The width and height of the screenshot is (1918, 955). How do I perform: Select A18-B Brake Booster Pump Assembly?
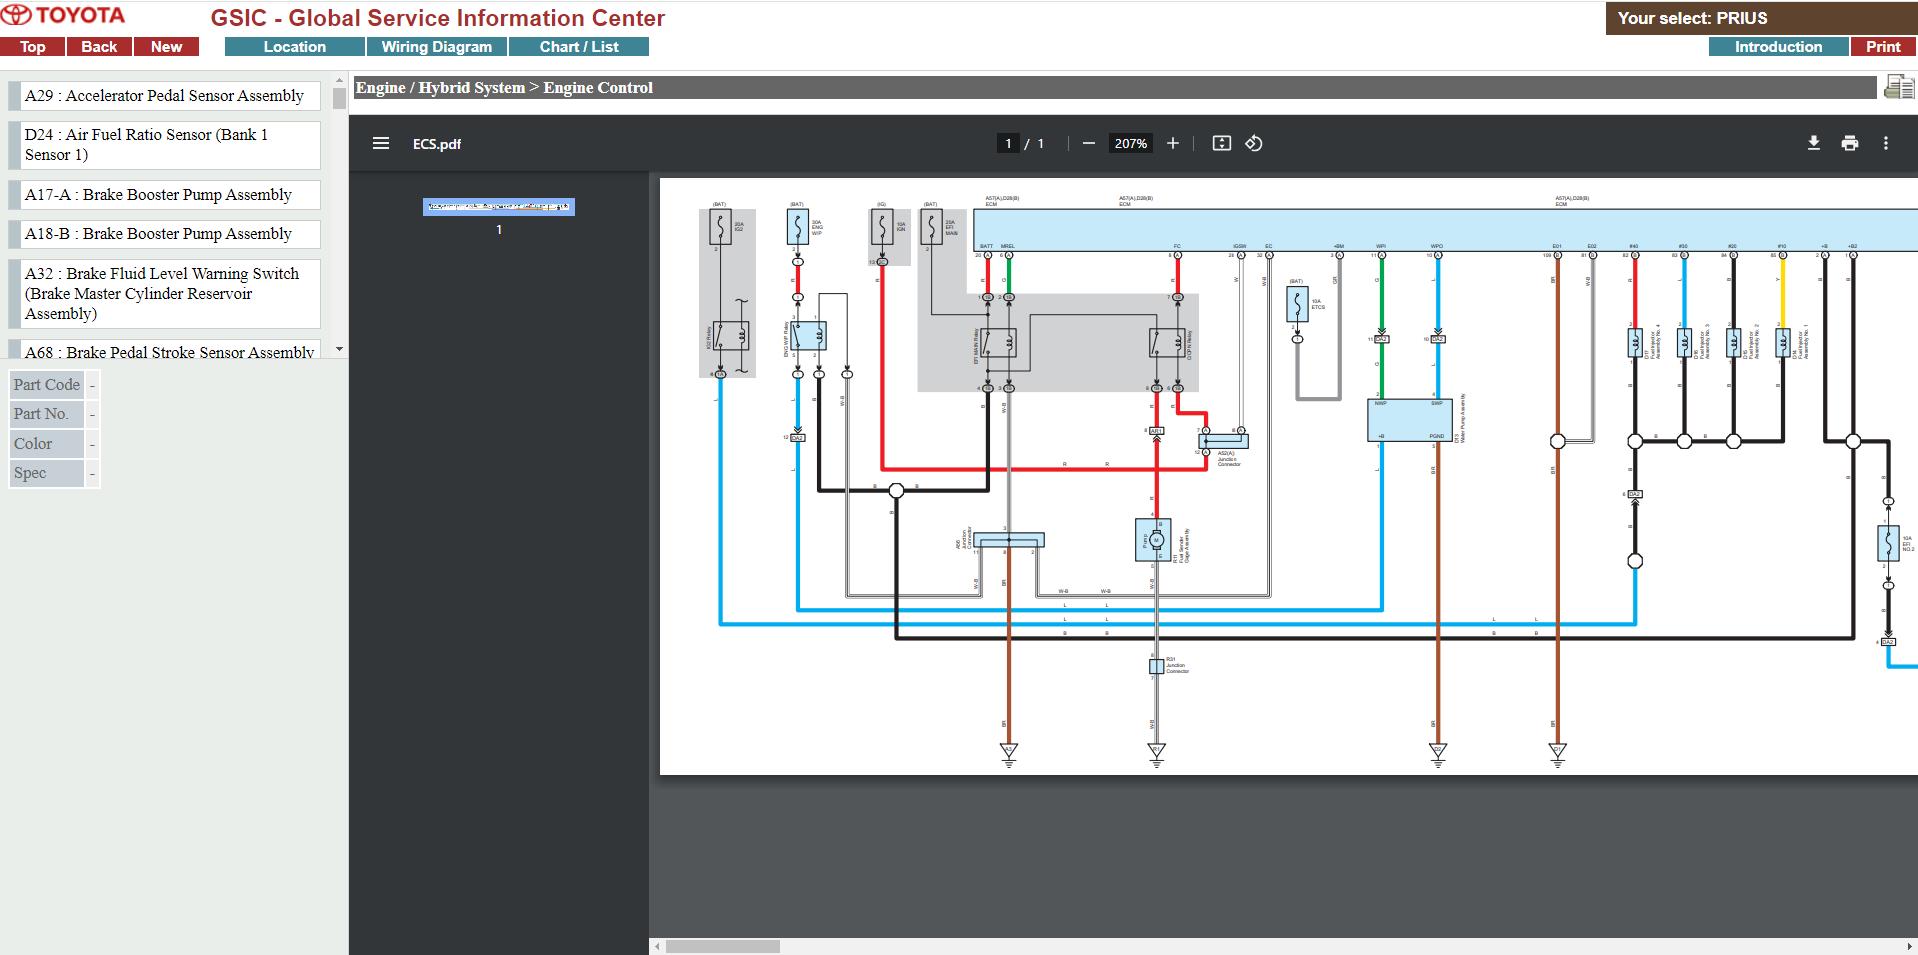pos(164,234)
